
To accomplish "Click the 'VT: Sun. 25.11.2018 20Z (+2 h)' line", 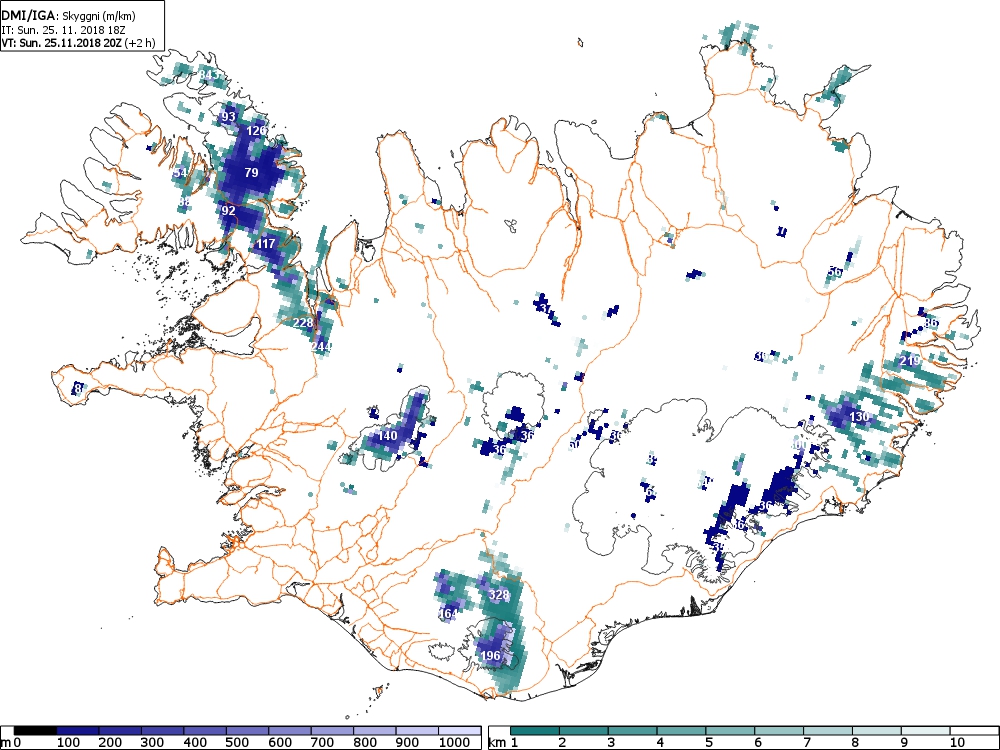I will pyautogui.click(x=78, y=43).
